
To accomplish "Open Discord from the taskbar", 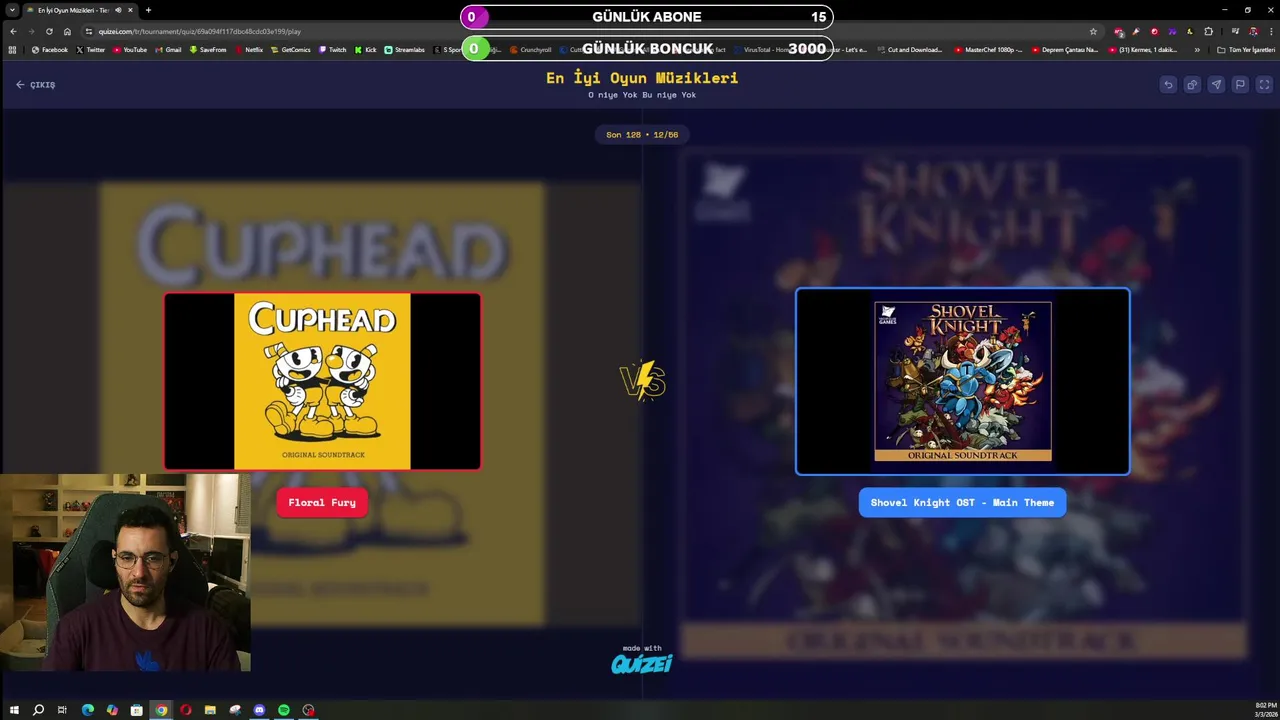I will (x=259, y=710).
